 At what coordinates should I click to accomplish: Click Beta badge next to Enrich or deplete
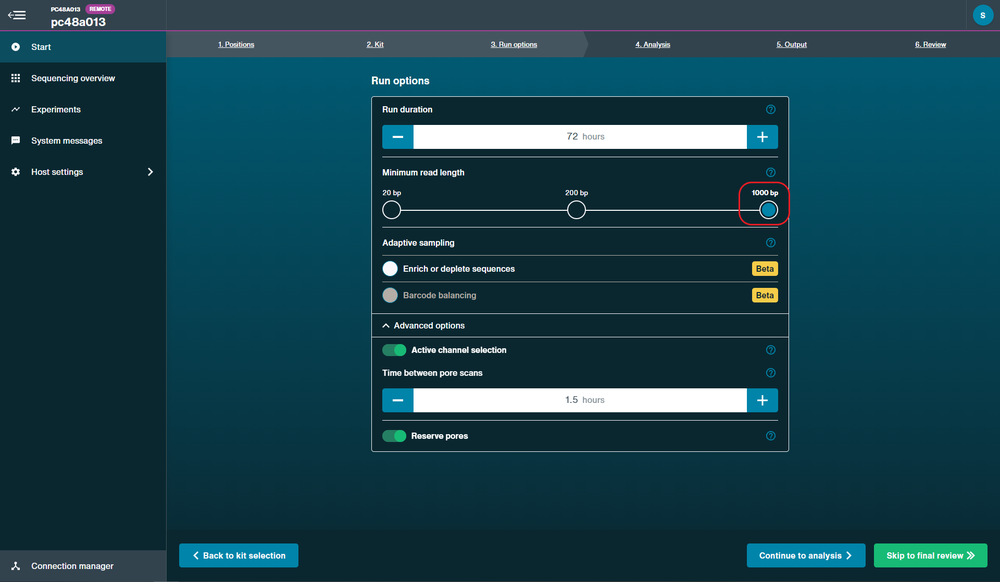point(765,269)
